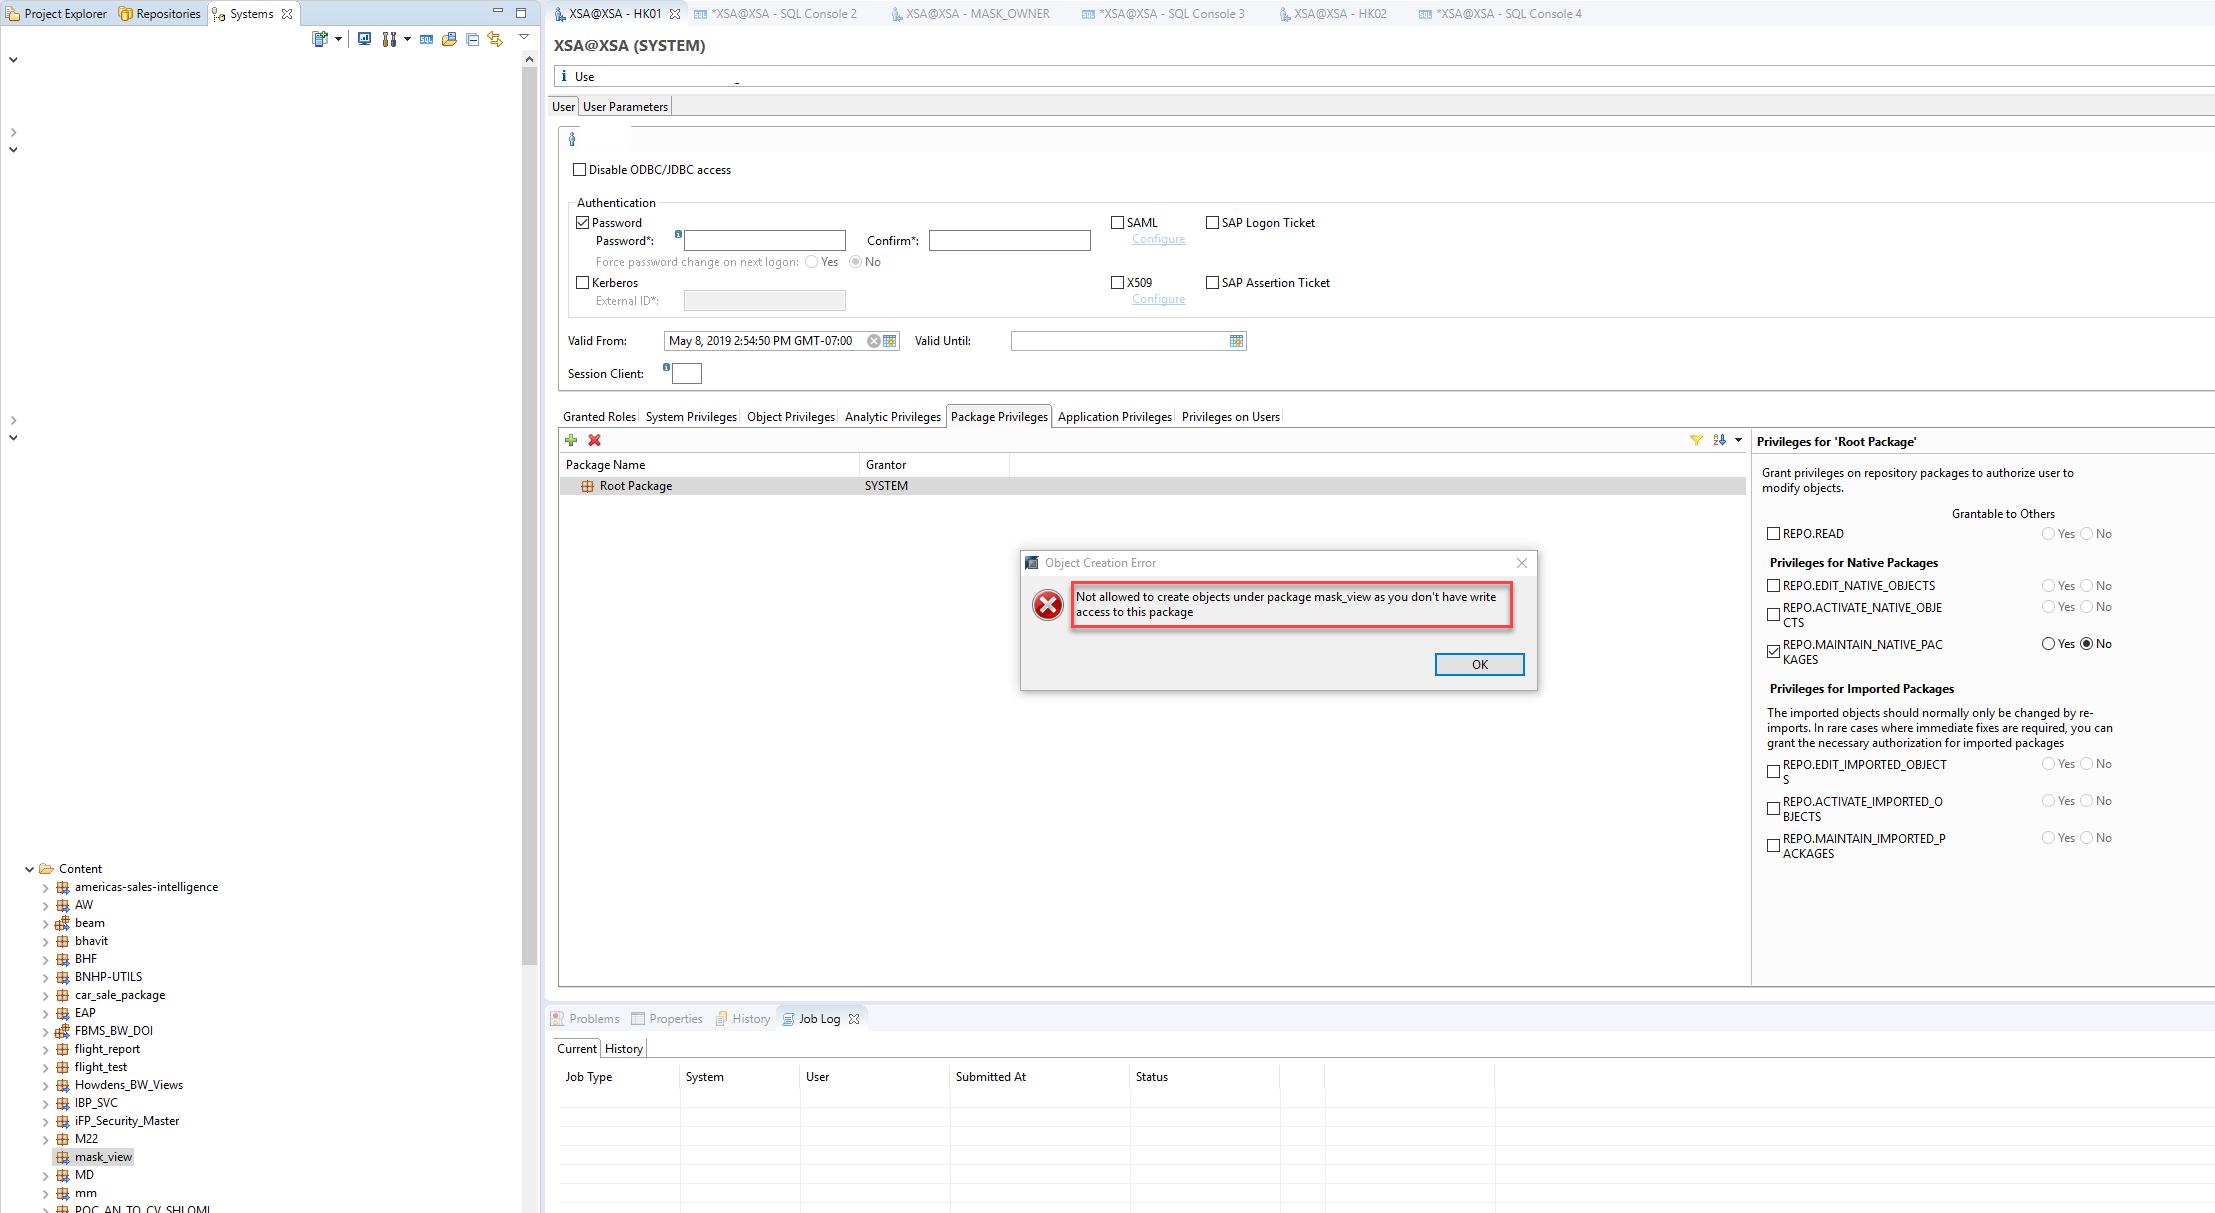Minimize the Systems view panel
The image size is (2215, 1213).
pos(497,11)
